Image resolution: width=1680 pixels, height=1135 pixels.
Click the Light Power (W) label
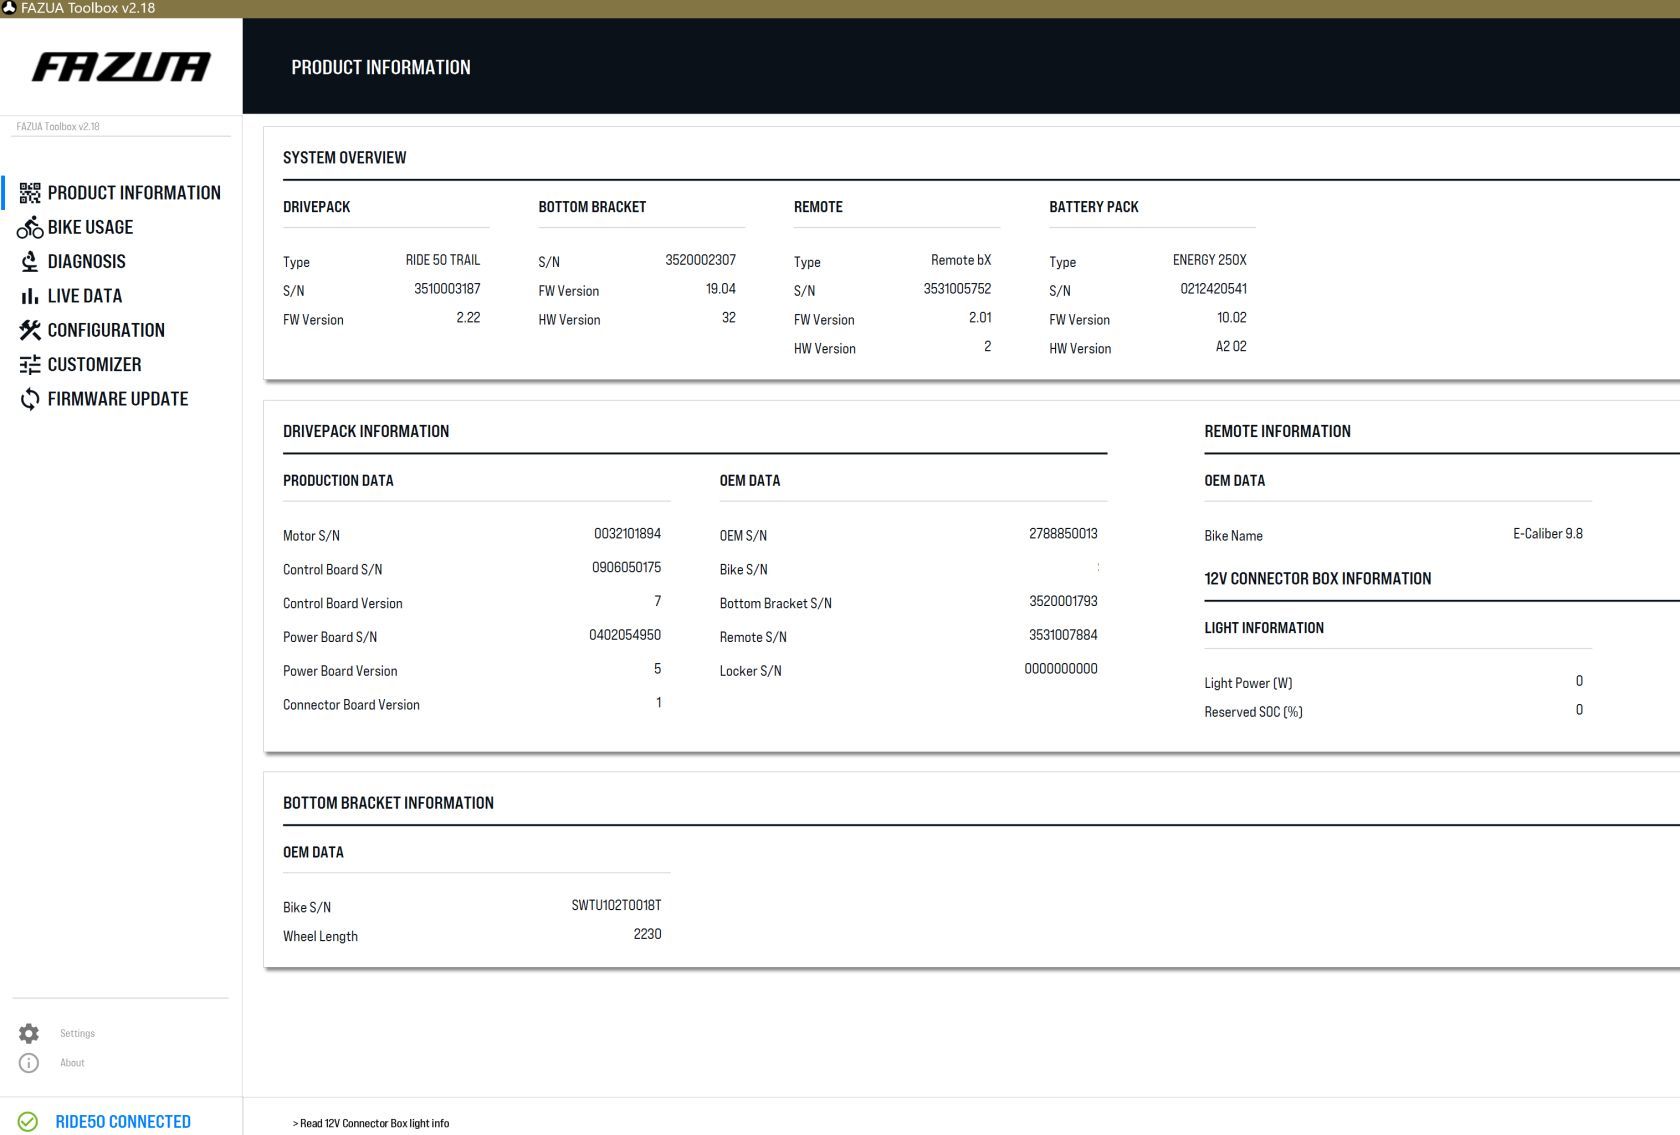(1248, 683)
